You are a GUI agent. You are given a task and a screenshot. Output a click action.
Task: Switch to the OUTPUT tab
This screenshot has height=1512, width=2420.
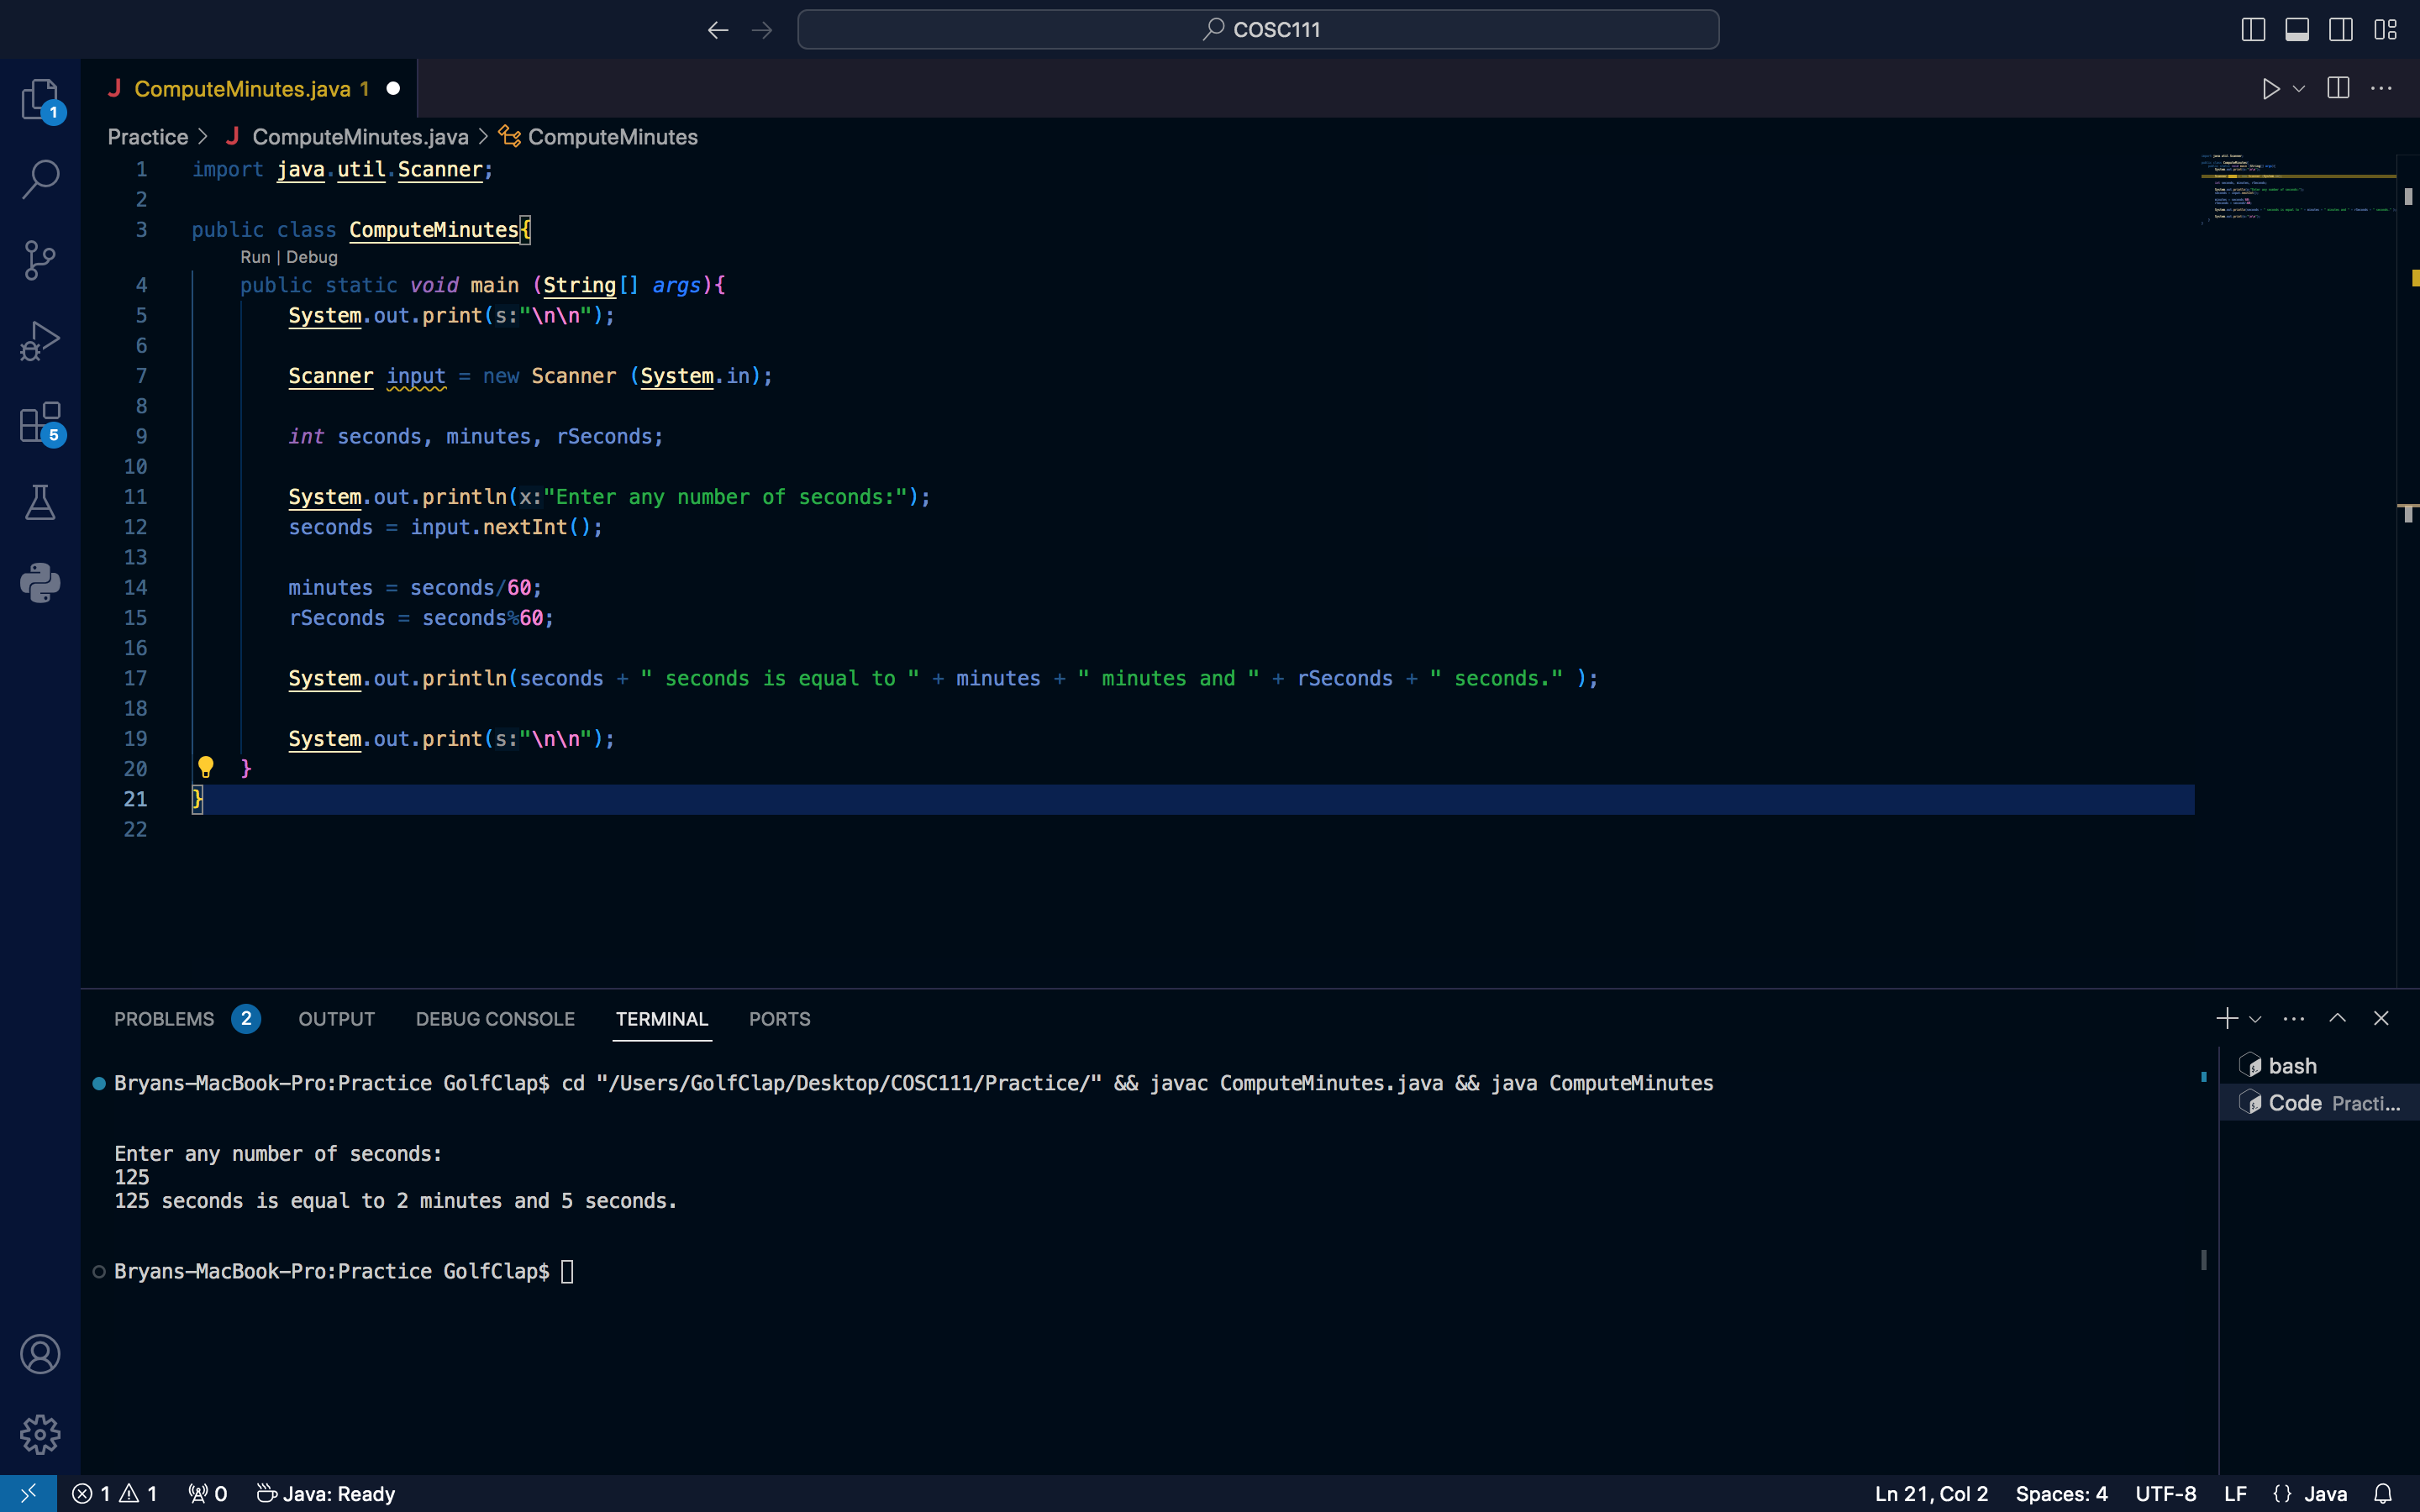[336, 1019]
